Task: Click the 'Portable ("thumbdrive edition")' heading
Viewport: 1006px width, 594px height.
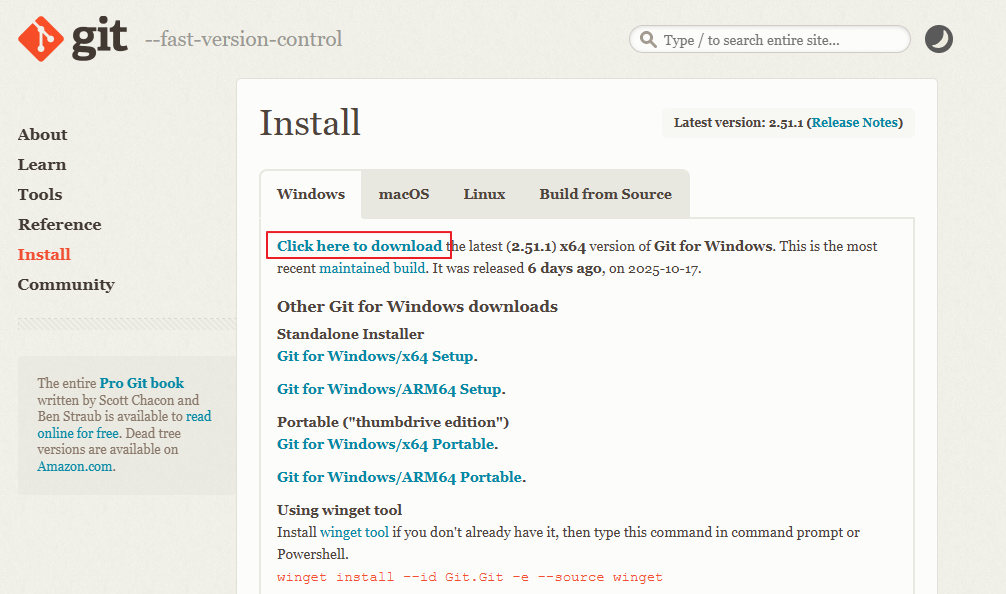Action: 393,422
